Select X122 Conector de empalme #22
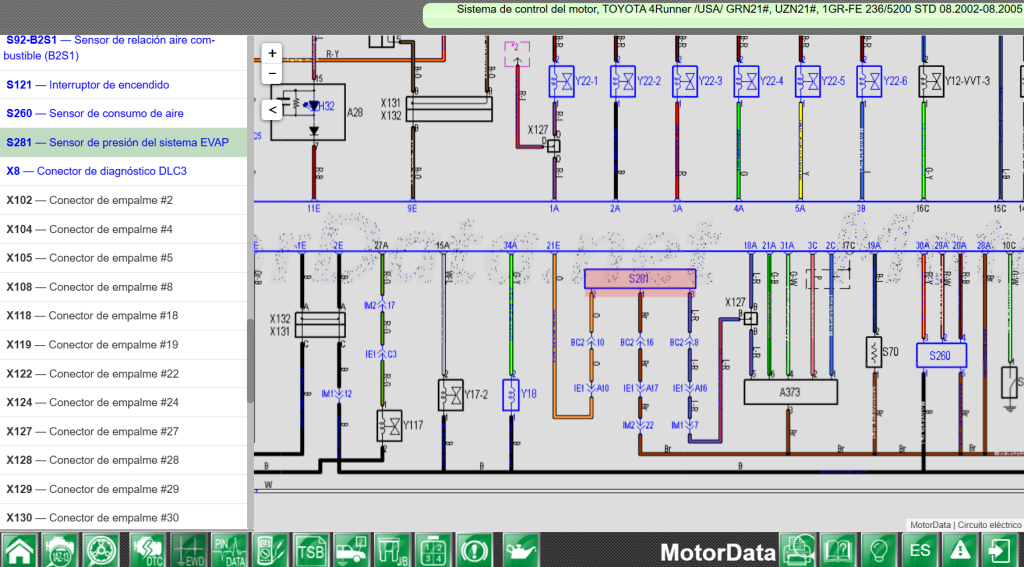 point(123,374)
